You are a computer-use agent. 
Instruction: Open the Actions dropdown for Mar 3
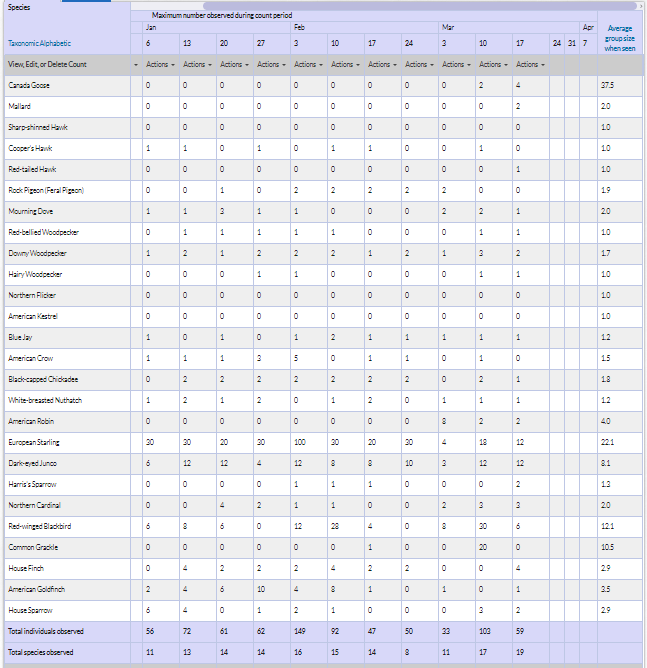click(456, 64)
